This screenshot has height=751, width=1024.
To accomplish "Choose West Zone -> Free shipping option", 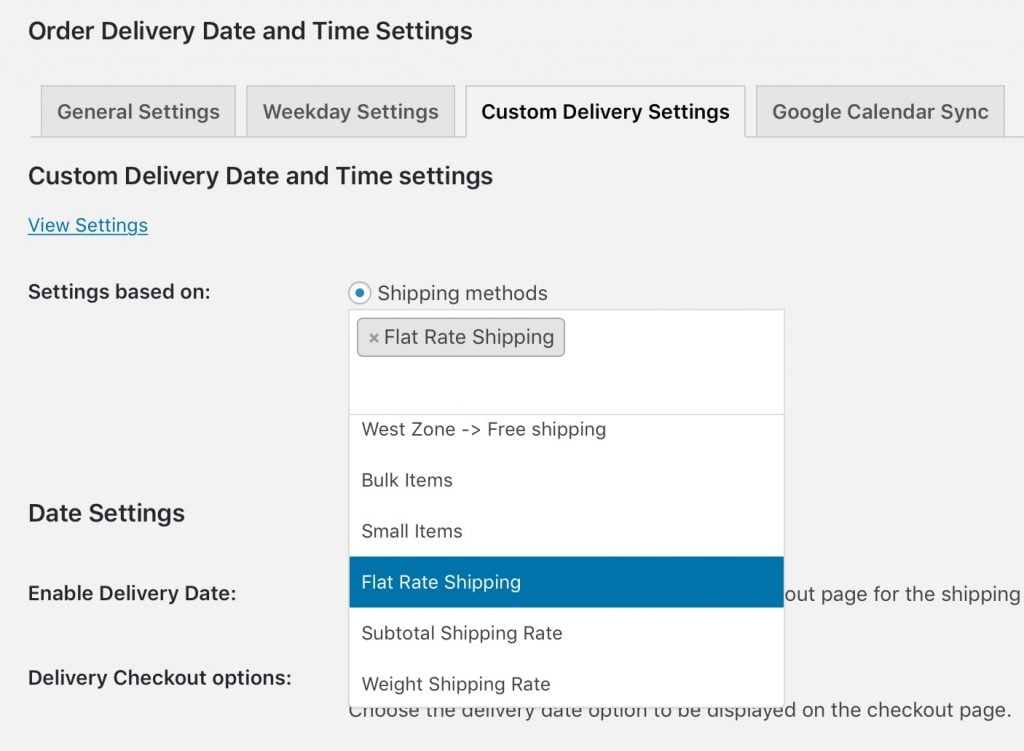I will point(484,429).
